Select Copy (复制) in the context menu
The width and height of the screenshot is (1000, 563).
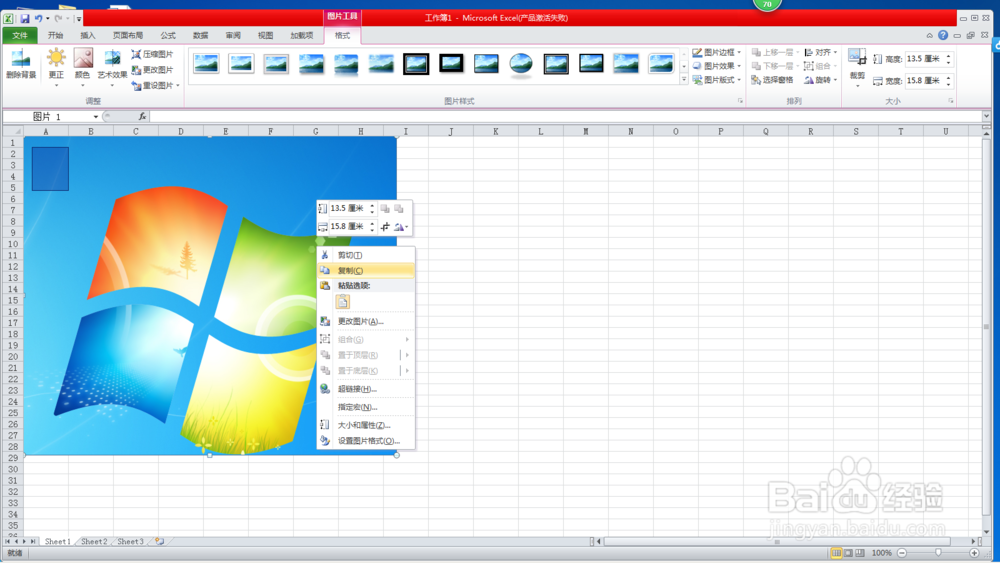pos(366,270)
